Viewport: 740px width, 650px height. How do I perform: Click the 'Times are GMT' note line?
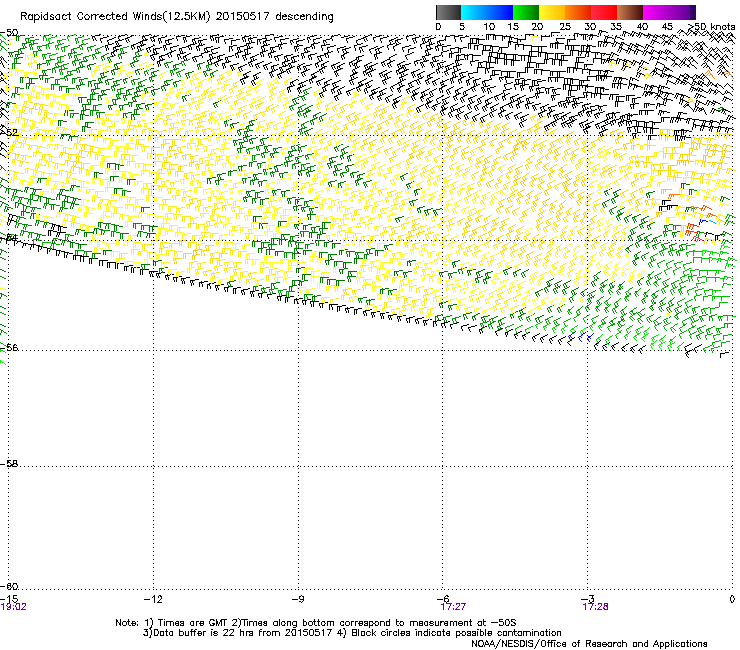click(x=316, y=623)
